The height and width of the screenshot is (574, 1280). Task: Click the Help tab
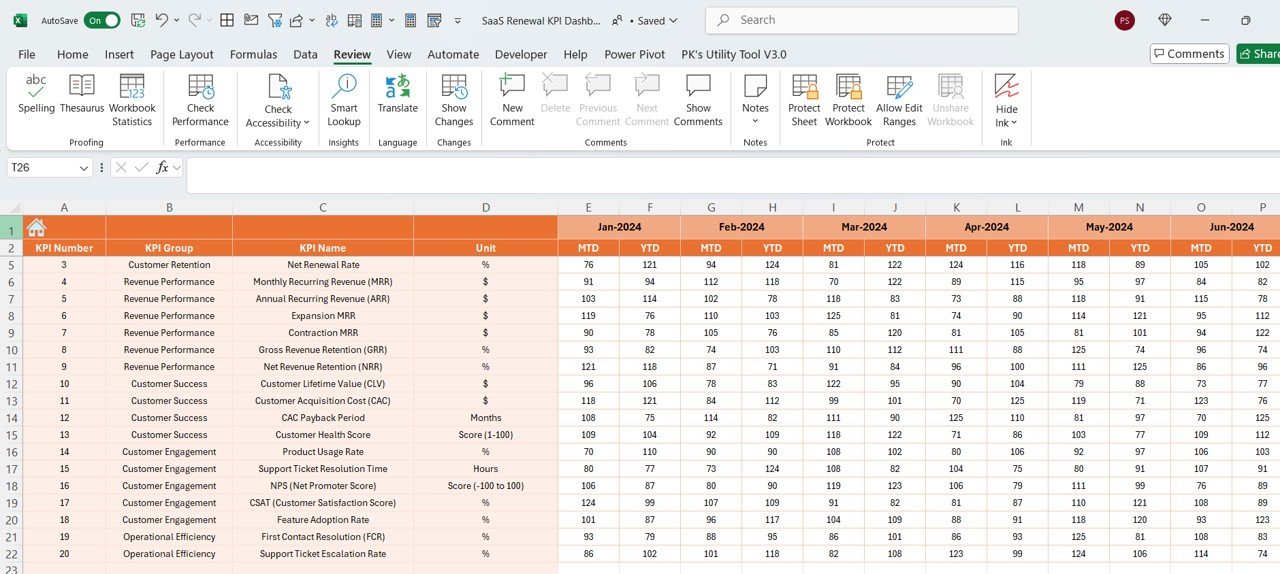(575, 54)
